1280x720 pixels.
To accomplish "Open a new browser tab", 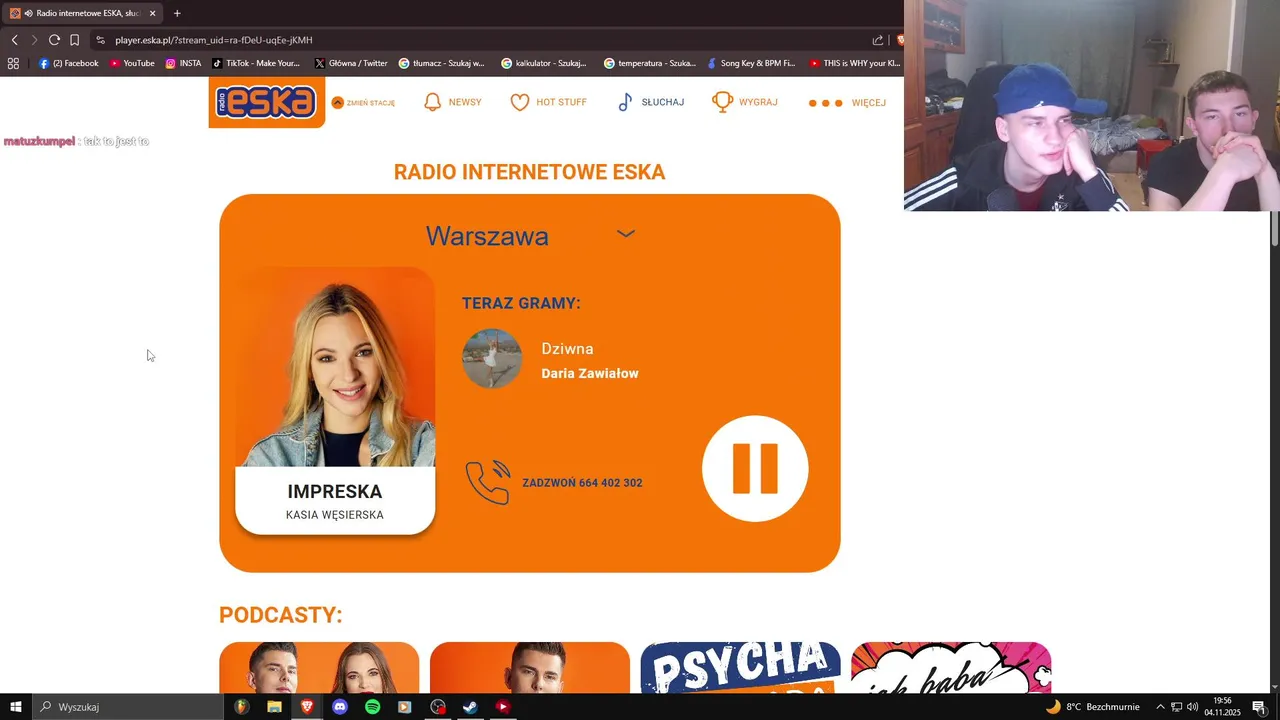I will coord(177,13).
